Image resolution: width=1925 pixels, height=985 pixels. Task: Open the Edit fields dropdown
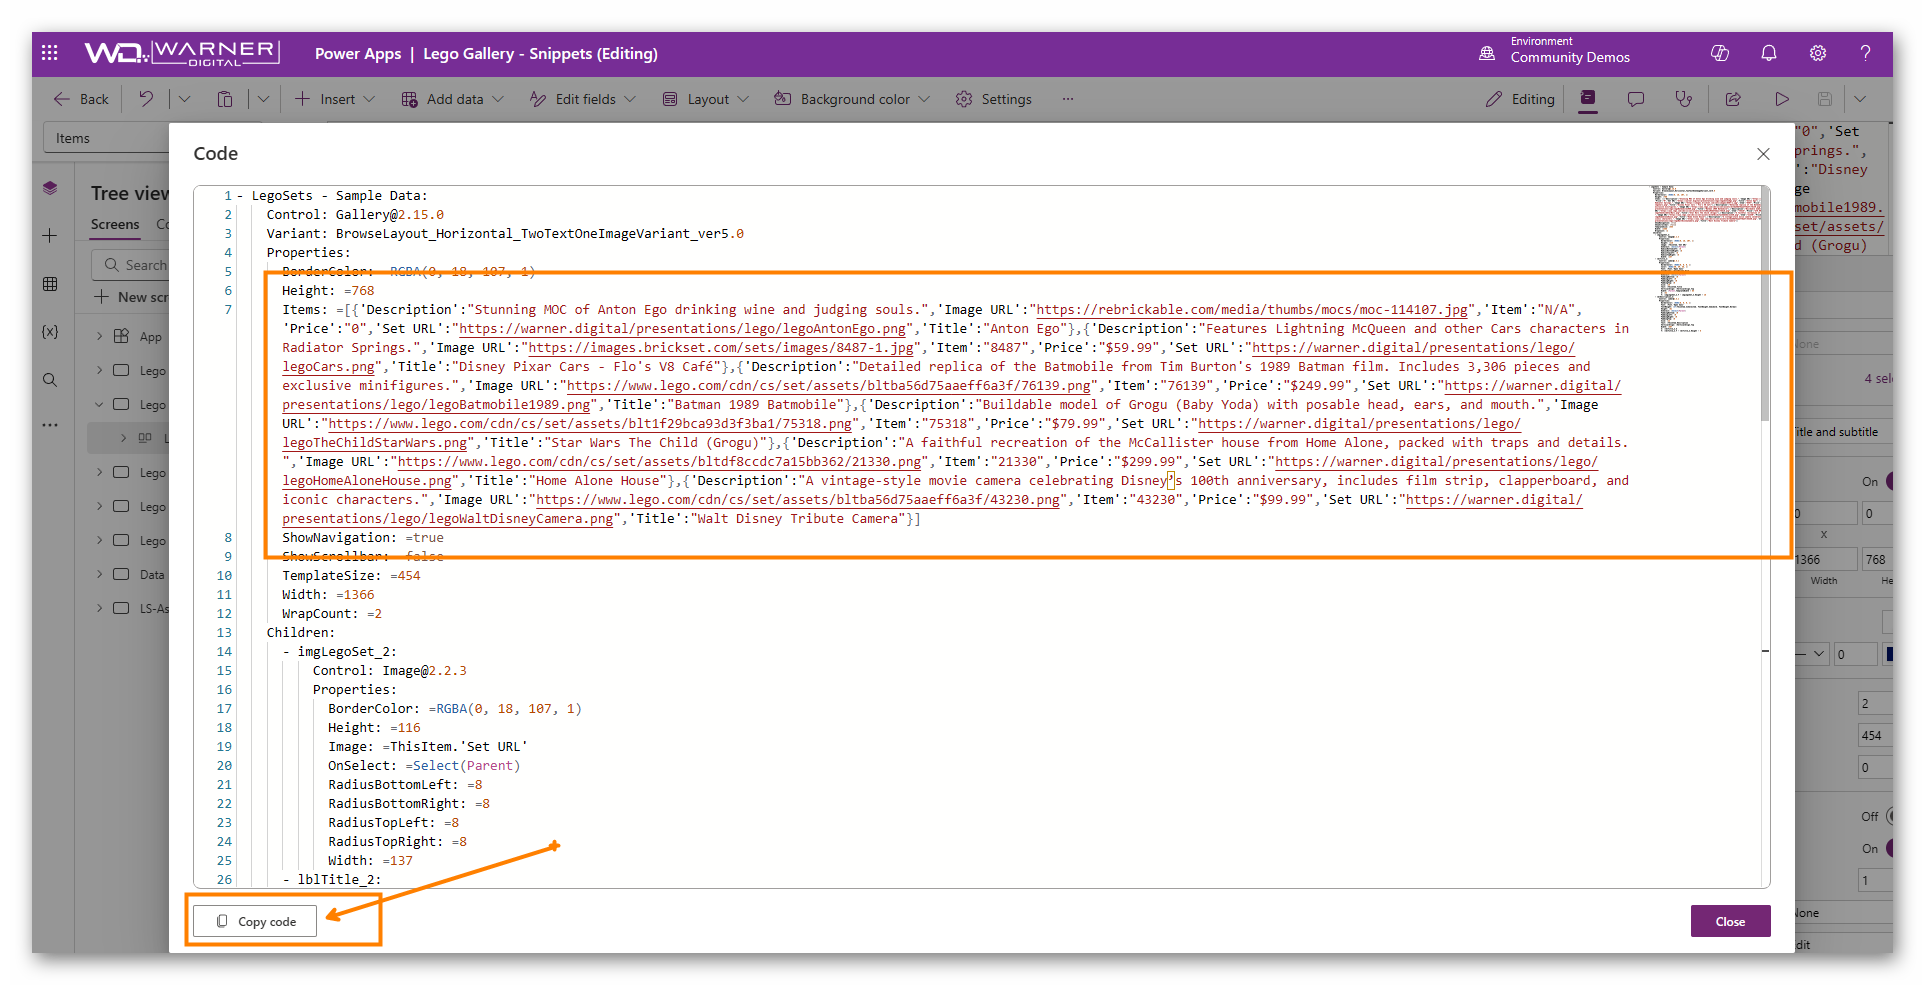[x=582, y=99]
